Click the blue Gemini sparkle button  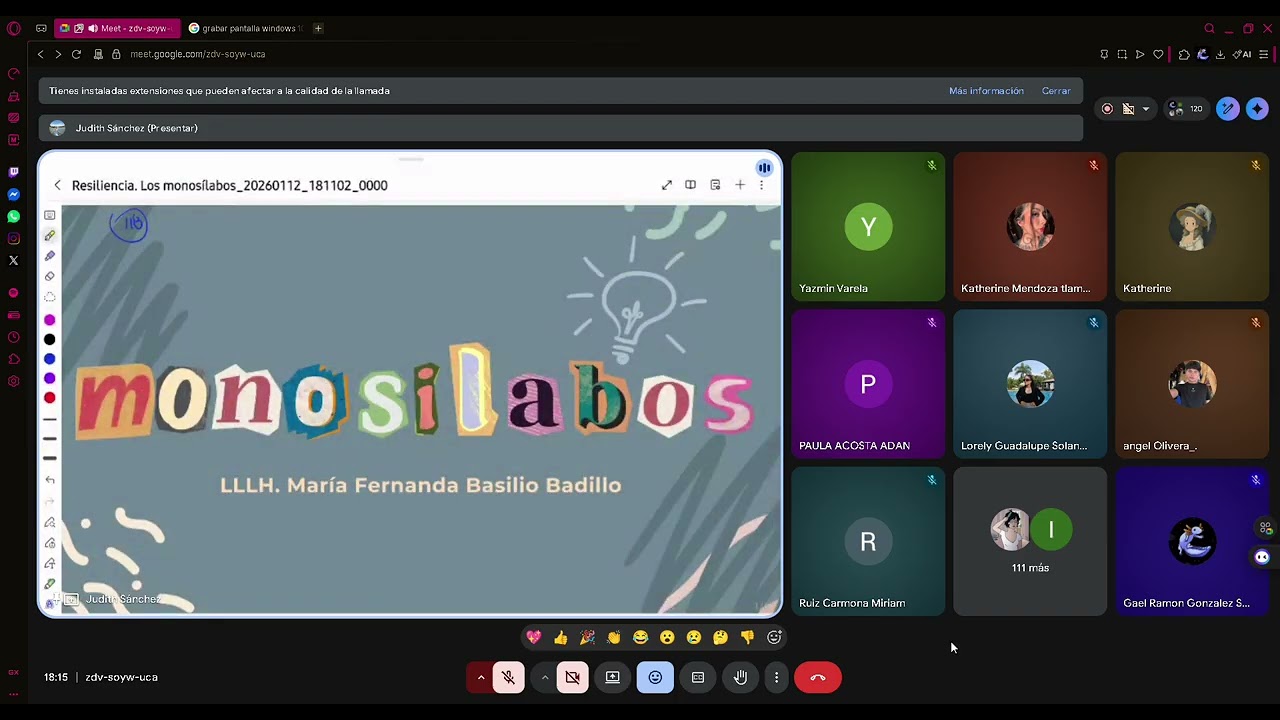1257,109
